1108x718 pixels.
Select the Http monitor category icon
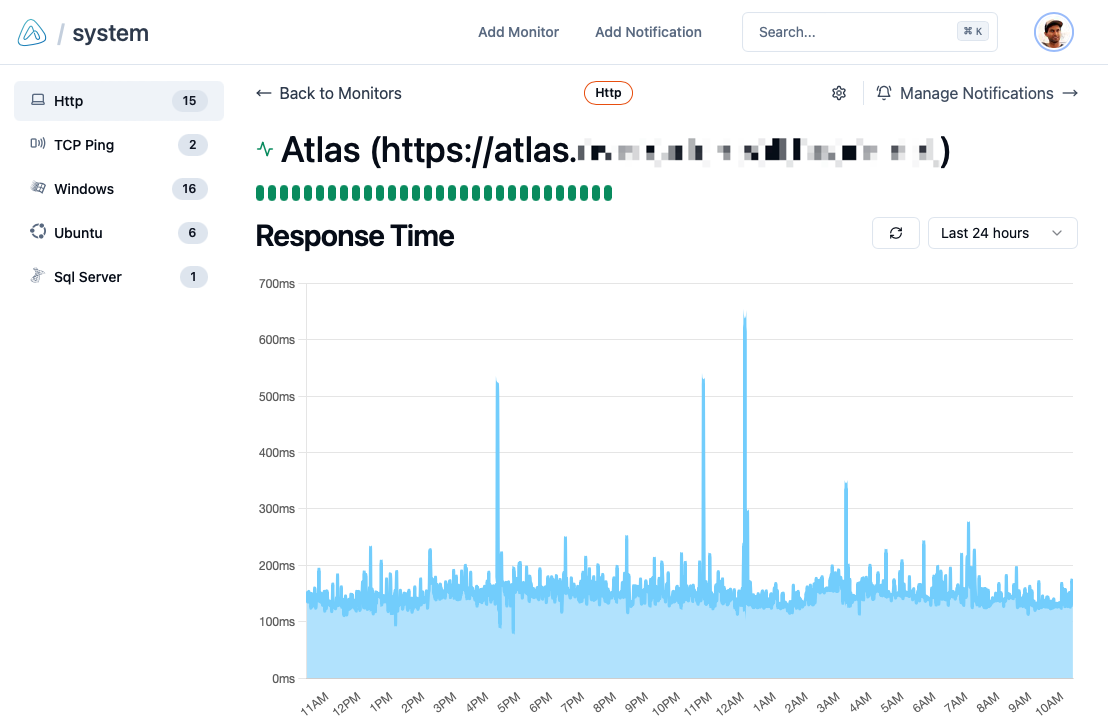tap(38, 100)
